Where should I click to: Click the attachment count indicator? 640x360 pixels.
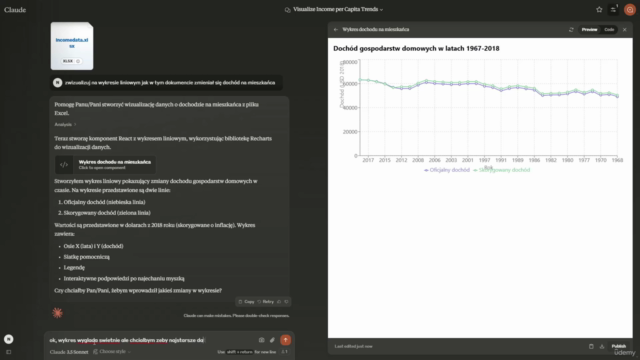pyautogui.click(x=284, y=351)
